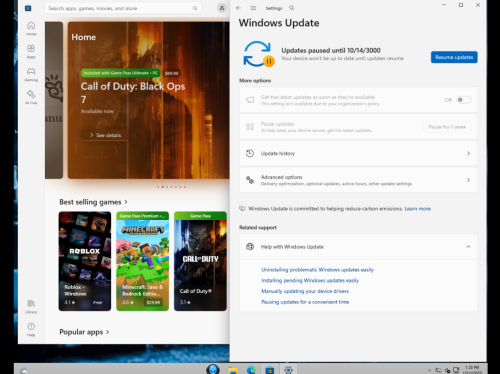Open Update history chevron
The height and width of the screenshot is (374, 500).
coord(468,153)
